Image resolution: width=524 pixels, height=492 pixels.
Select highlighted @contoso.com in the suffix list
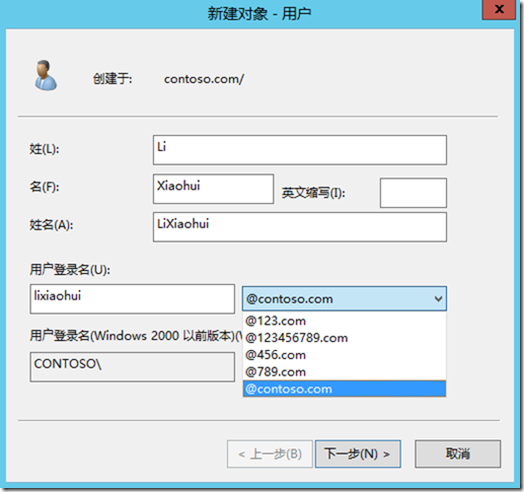point(344,389)
